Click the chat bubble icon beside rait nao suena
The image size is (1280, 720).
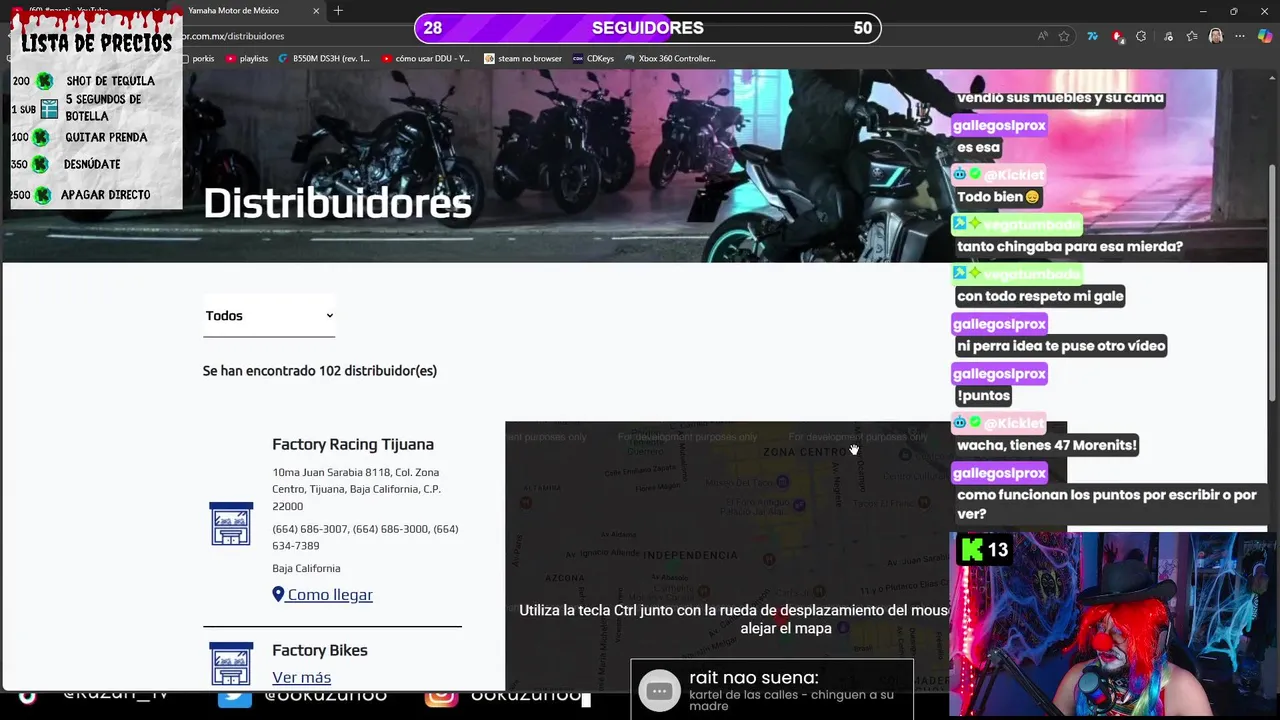pos(659,691)
